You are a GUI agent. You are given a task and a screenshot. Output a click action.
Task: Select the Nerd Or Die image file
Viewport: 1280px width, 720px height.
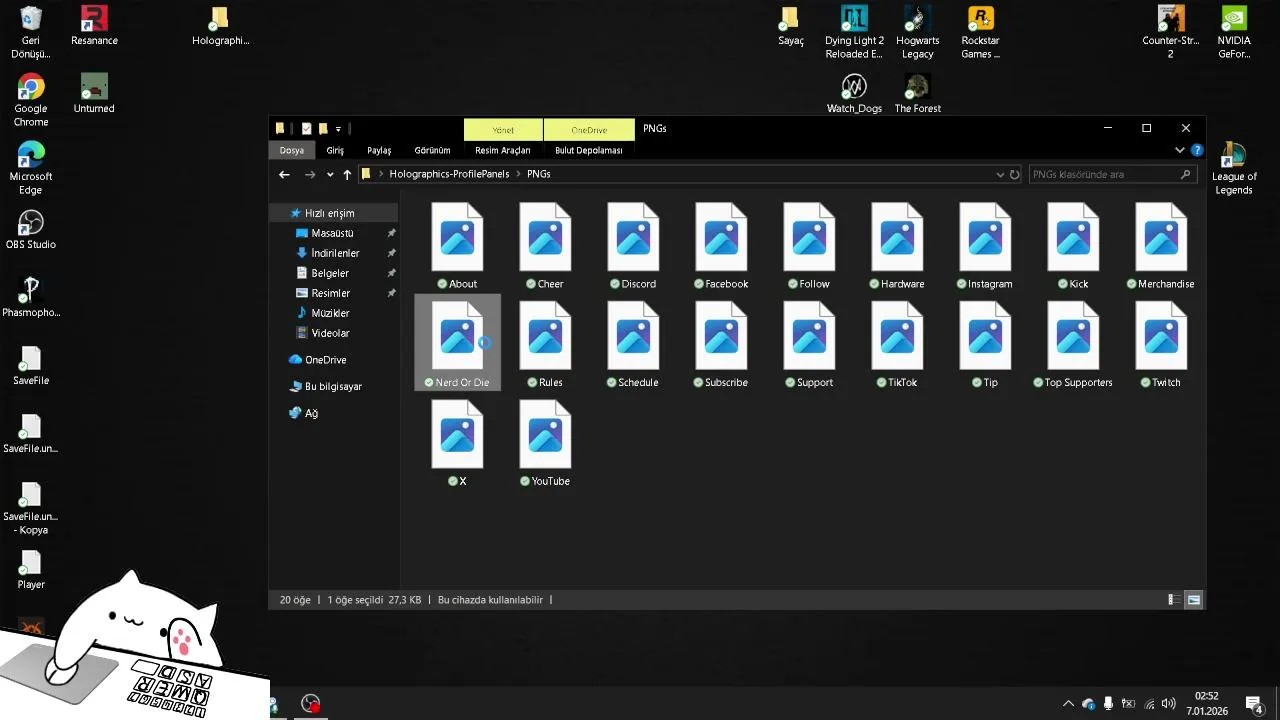coord(457,344)
